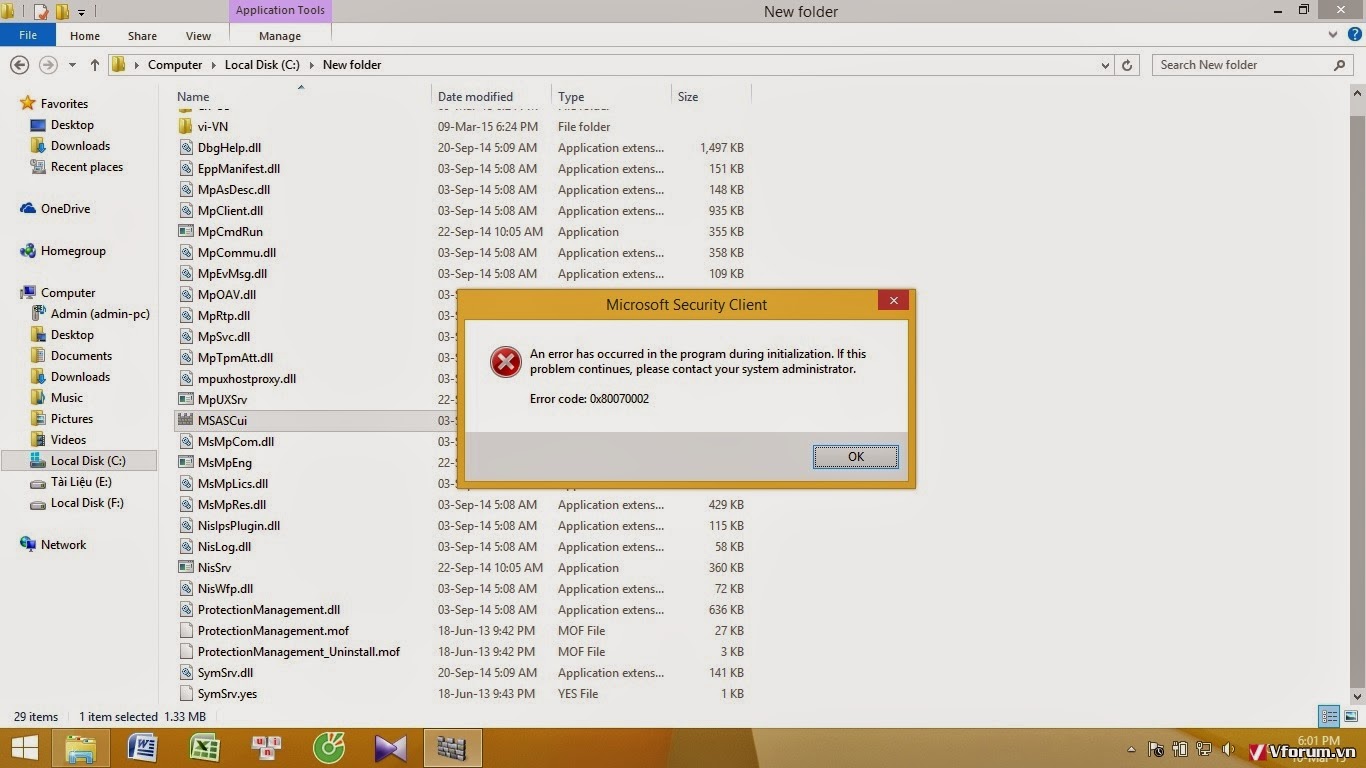The height and width of the screenshot is (768, 1366).
Task: Go up one folder level
Action: point(95,64)
